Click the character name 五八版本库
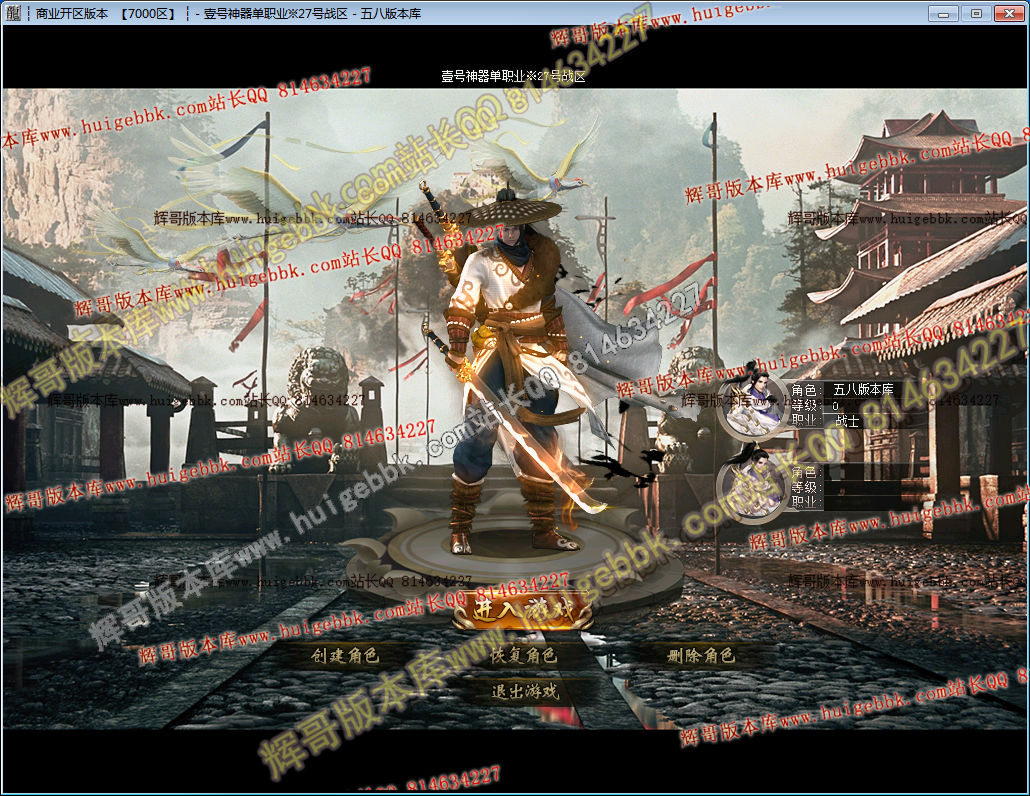The image size is (1030, 796). point(863,389)
